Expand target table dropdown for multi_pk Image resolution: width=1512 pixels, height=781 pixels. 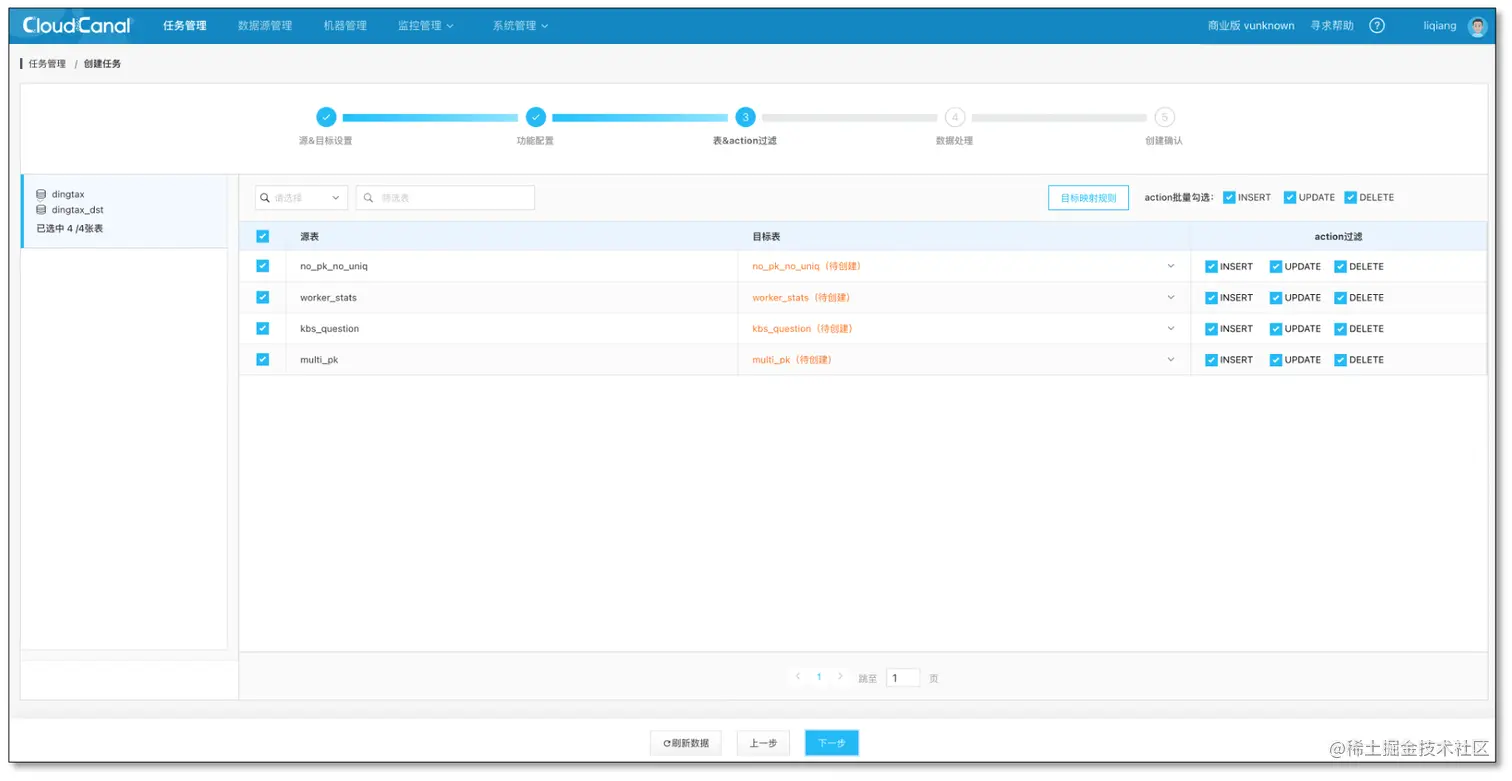click(x=1171, y=359)
